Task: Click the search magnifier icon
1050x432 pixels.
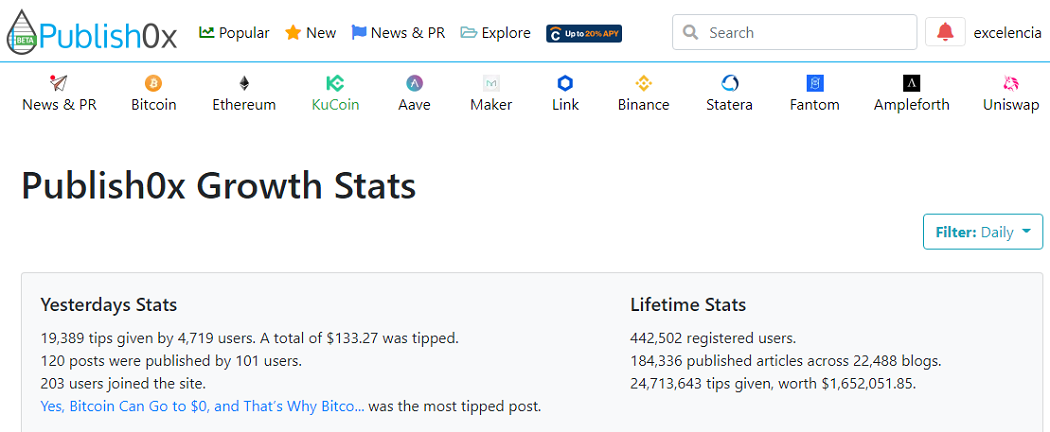Action: (x=690, y=32)
